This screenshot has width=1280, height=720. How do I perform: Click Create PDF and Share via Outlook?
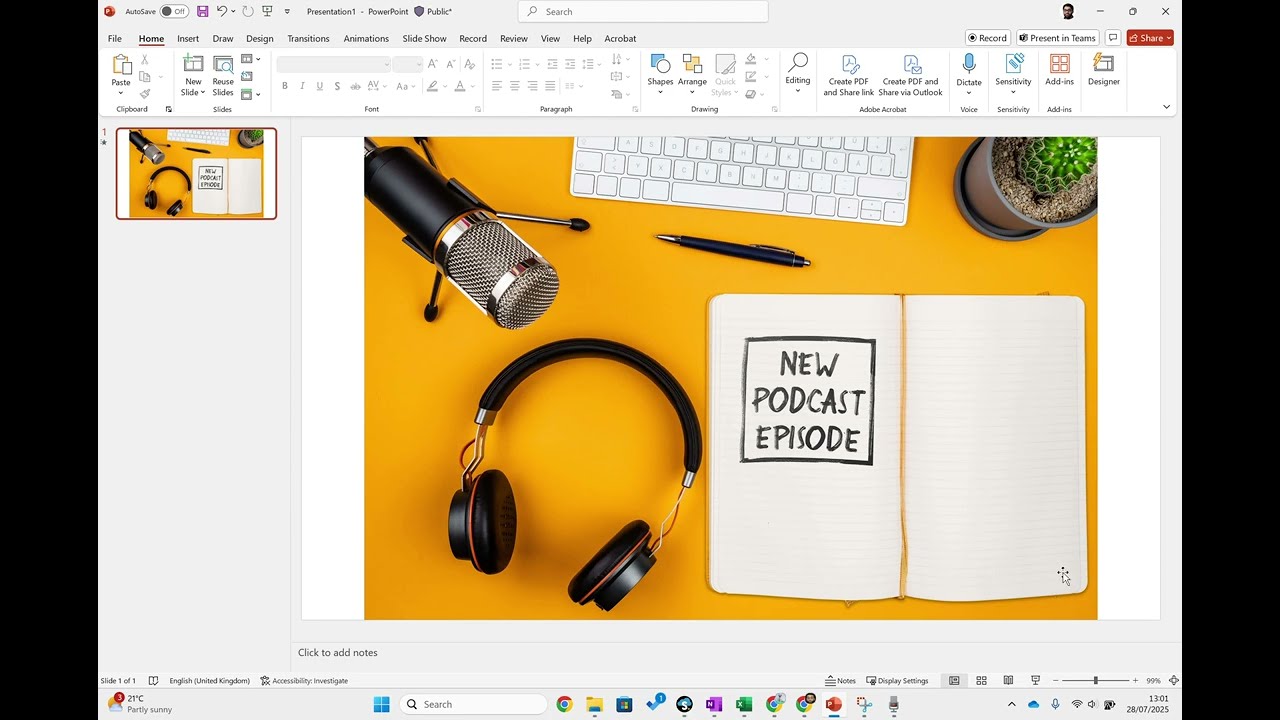pos(911,76)
